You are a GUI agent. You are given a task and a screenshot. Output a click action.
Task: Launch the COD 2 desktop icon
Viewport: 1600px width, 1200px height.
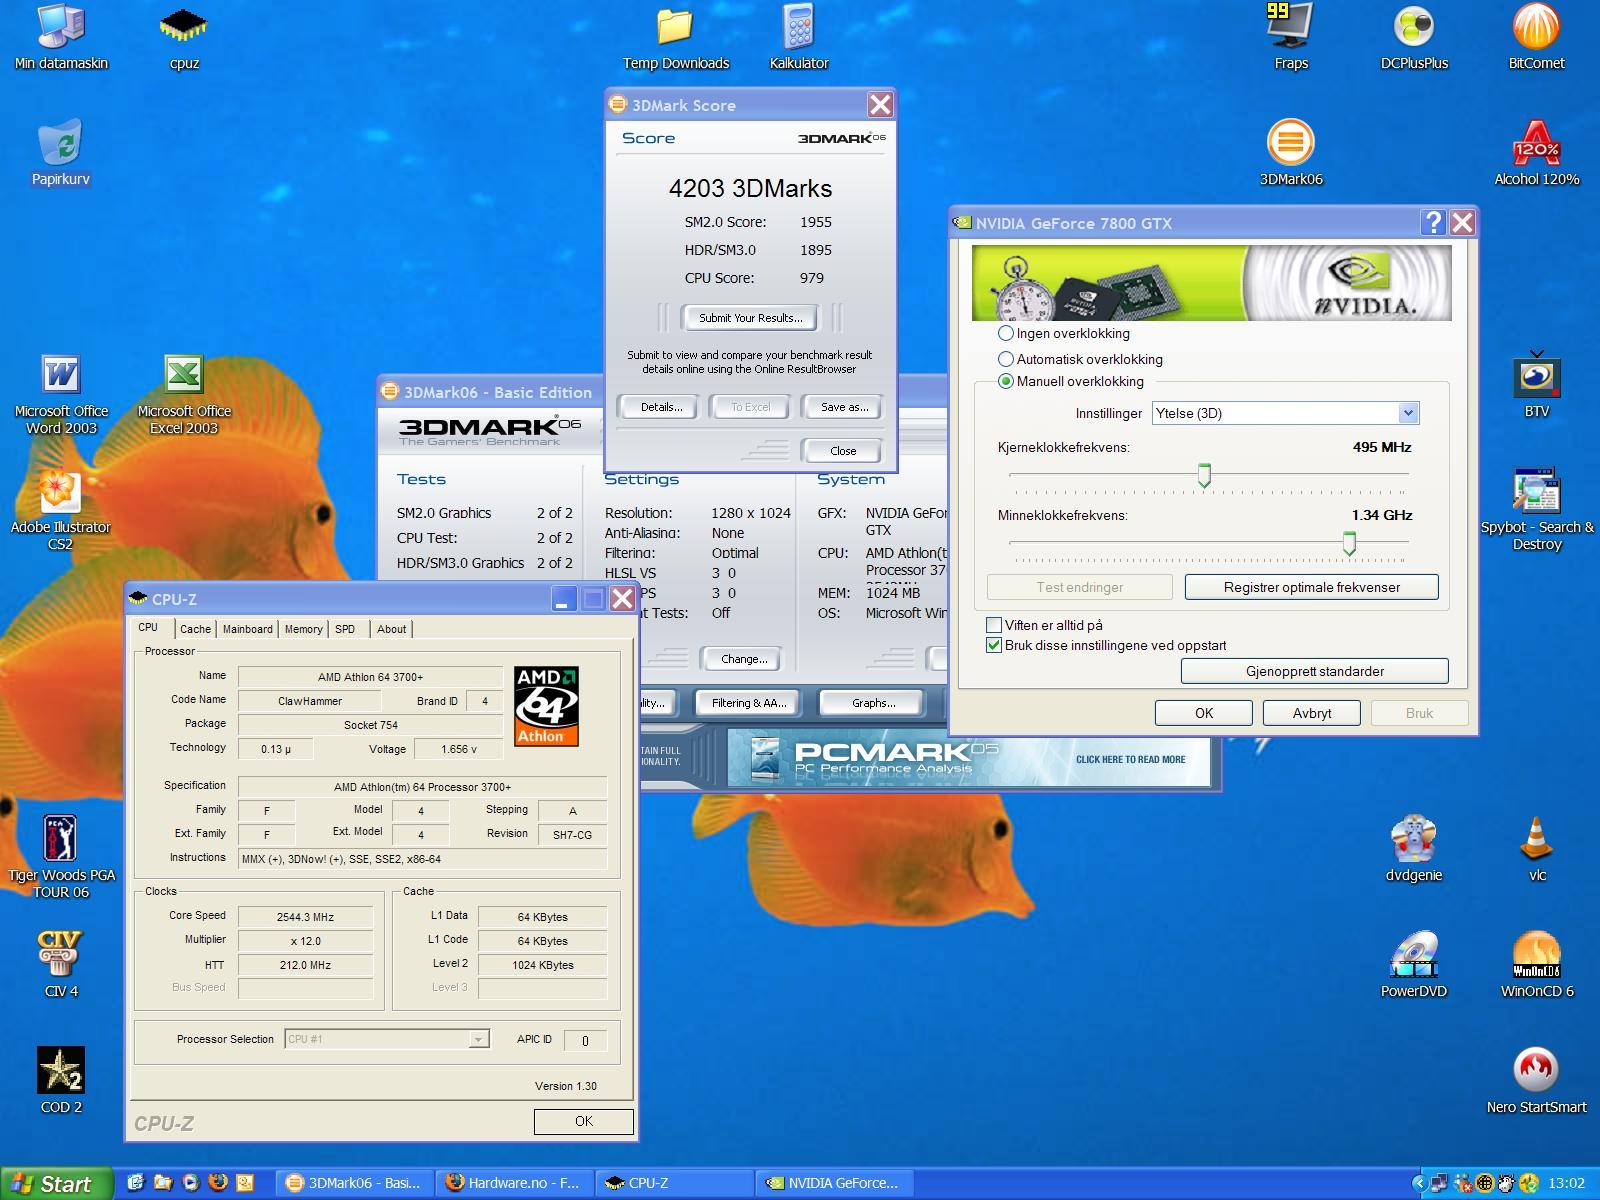point(61,1081)
